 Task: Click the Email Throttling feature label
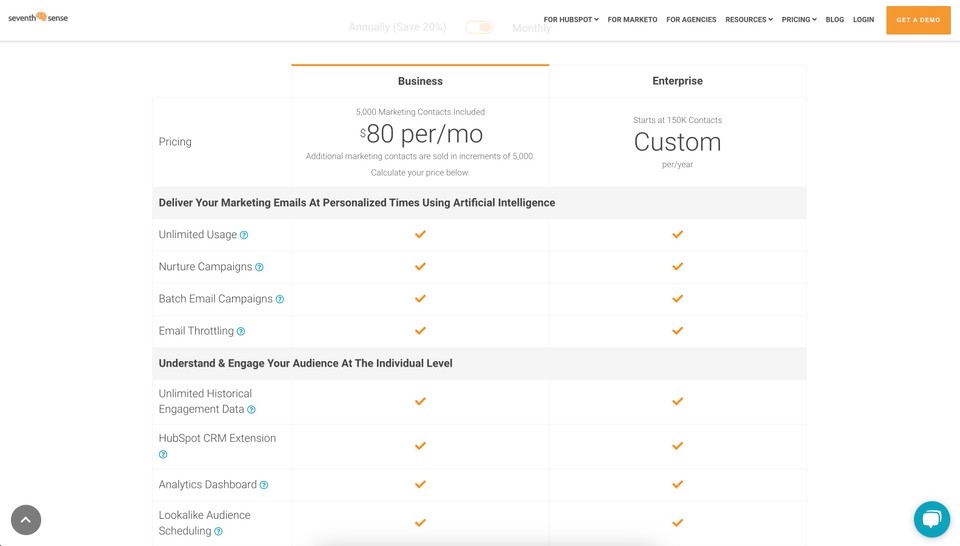pos(196,331)
